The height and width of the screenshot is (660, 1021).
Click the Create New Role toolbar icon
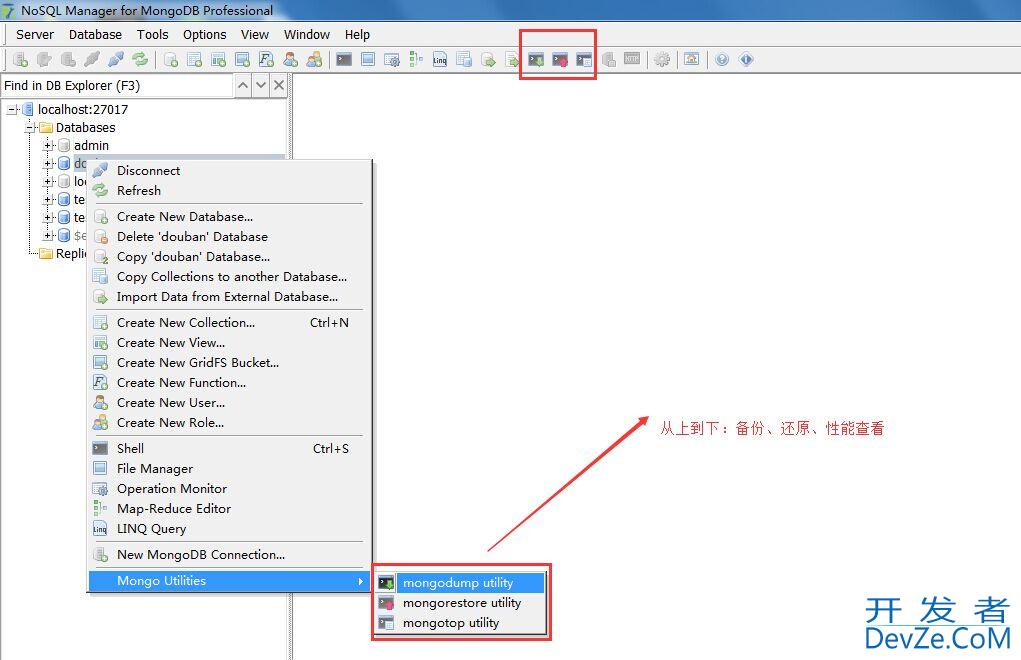tap(315, 60)
